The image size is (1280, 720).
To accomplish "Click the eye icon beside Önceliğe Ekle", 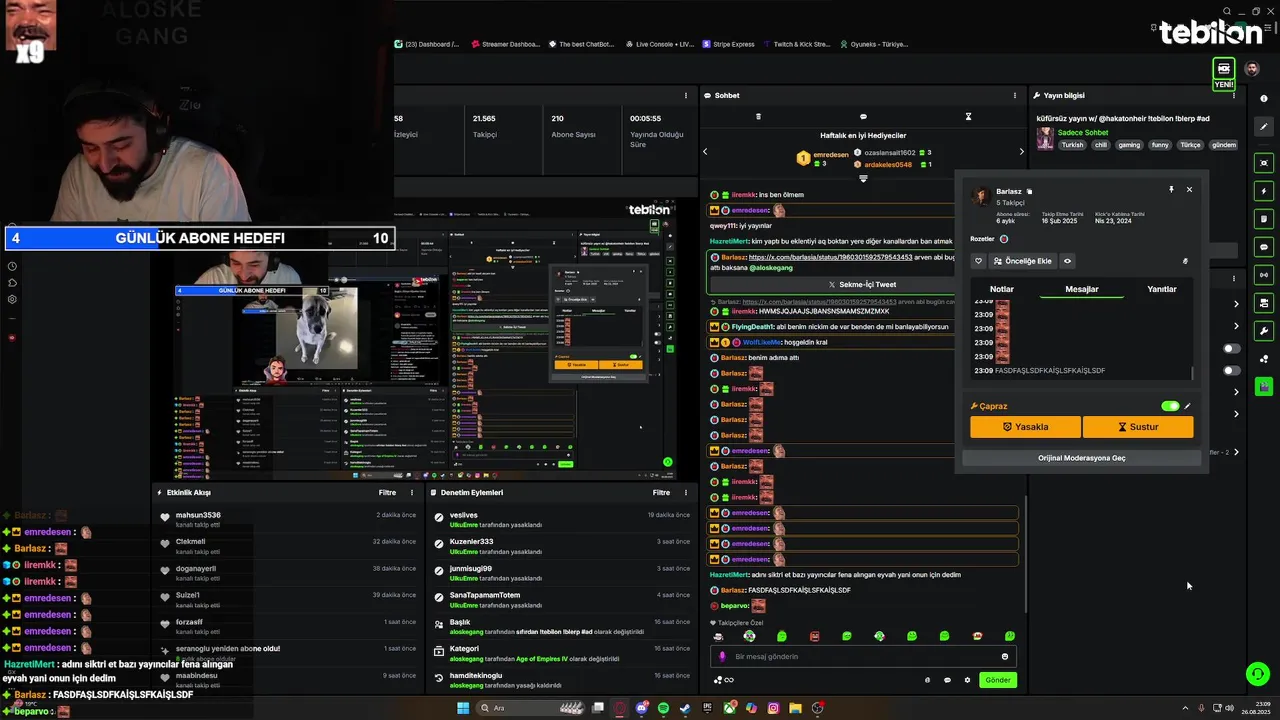I will [1067, 261].
